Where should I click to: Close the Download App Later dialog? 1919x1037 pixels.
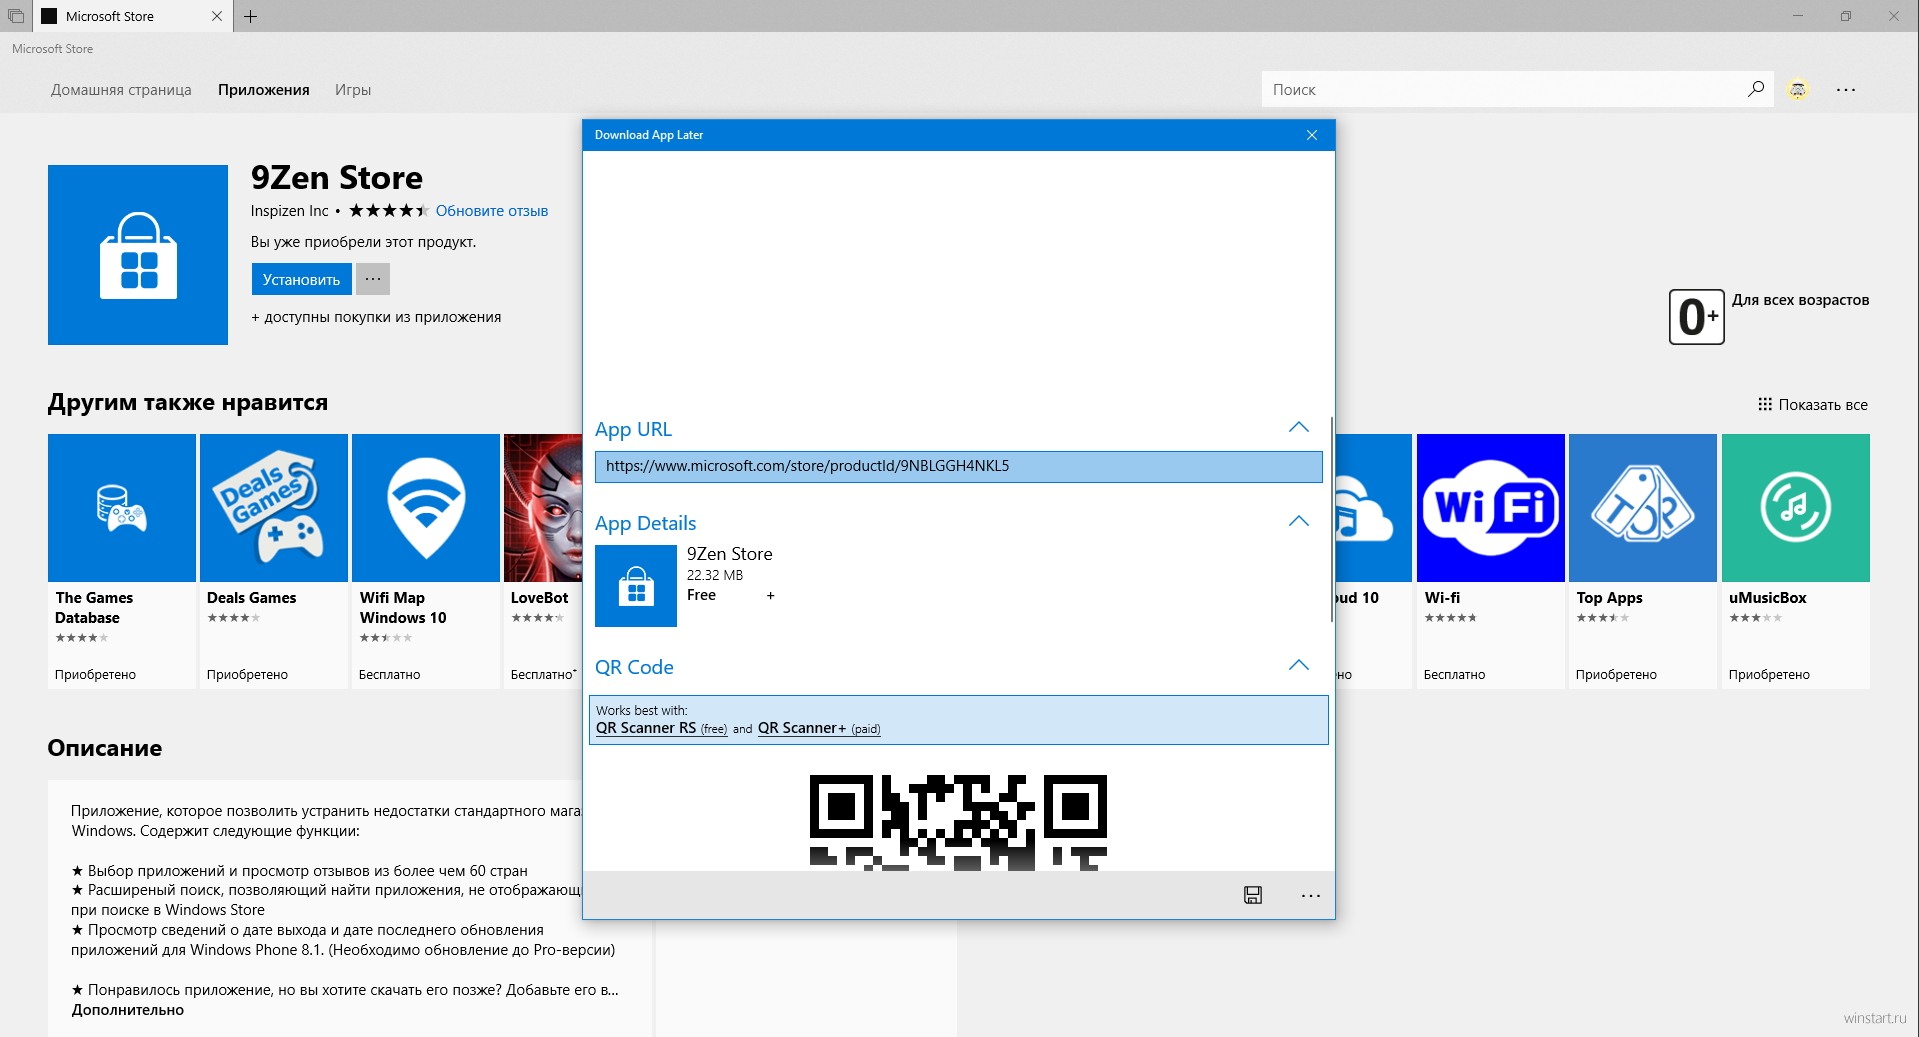click(x=1312, y=135)
